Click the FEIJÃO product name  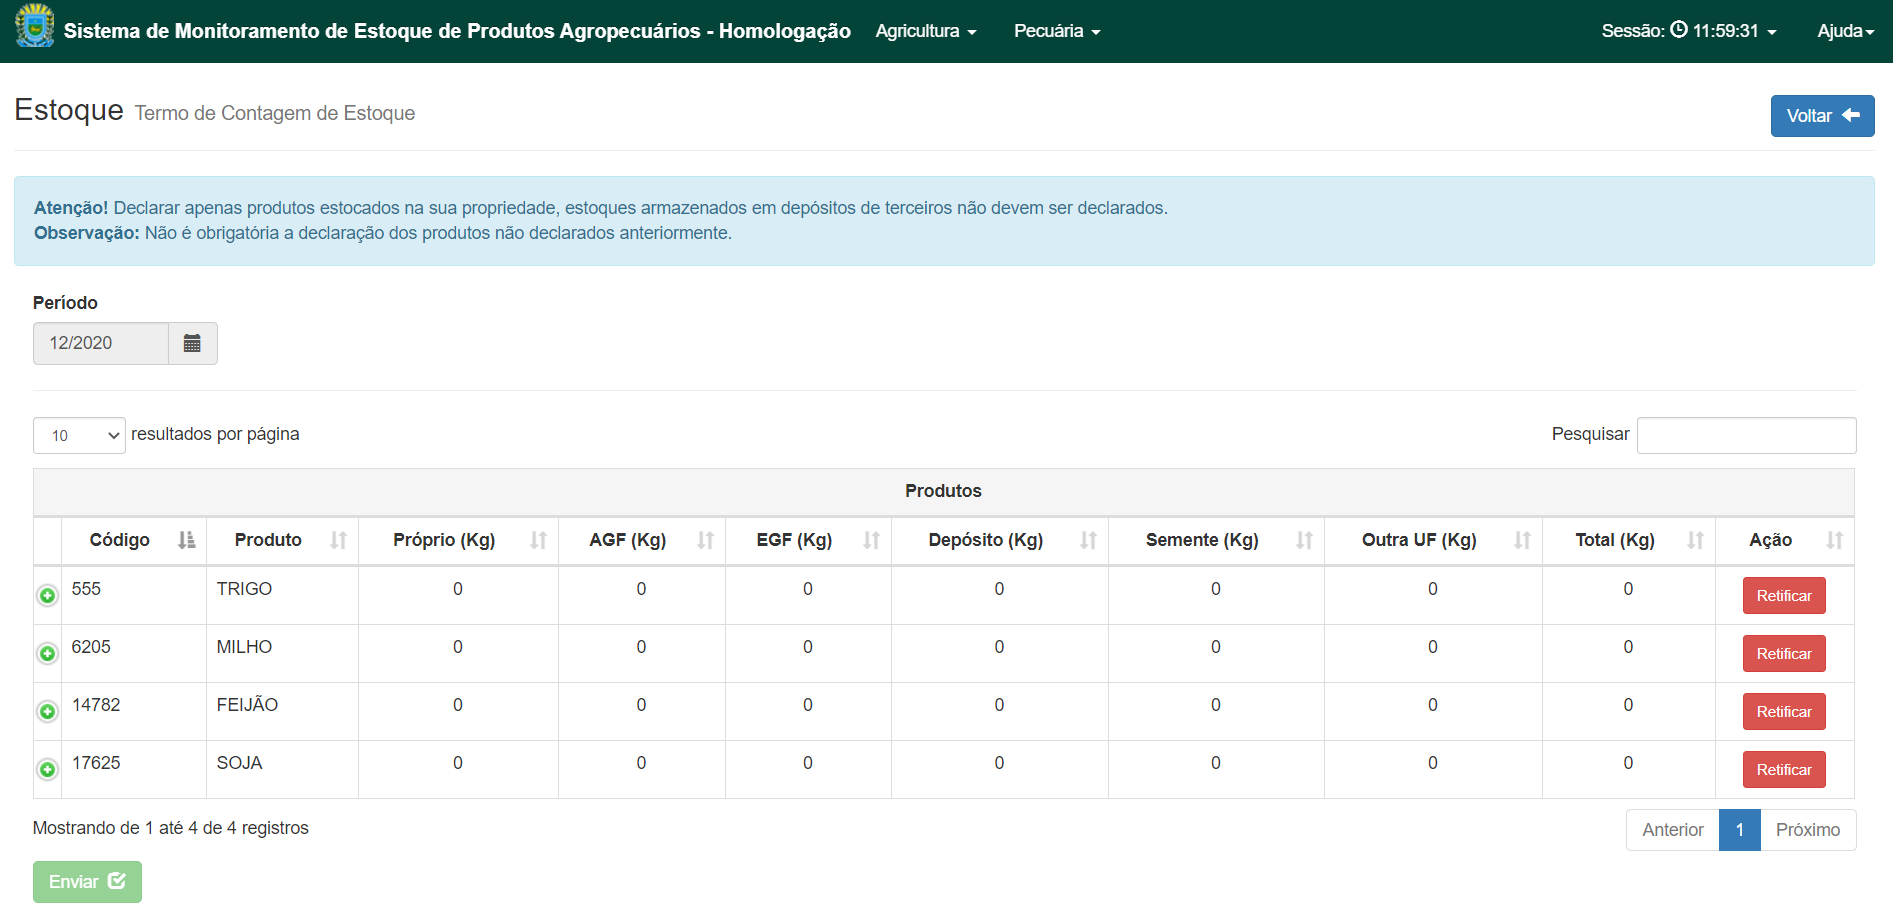coord(247,705)
